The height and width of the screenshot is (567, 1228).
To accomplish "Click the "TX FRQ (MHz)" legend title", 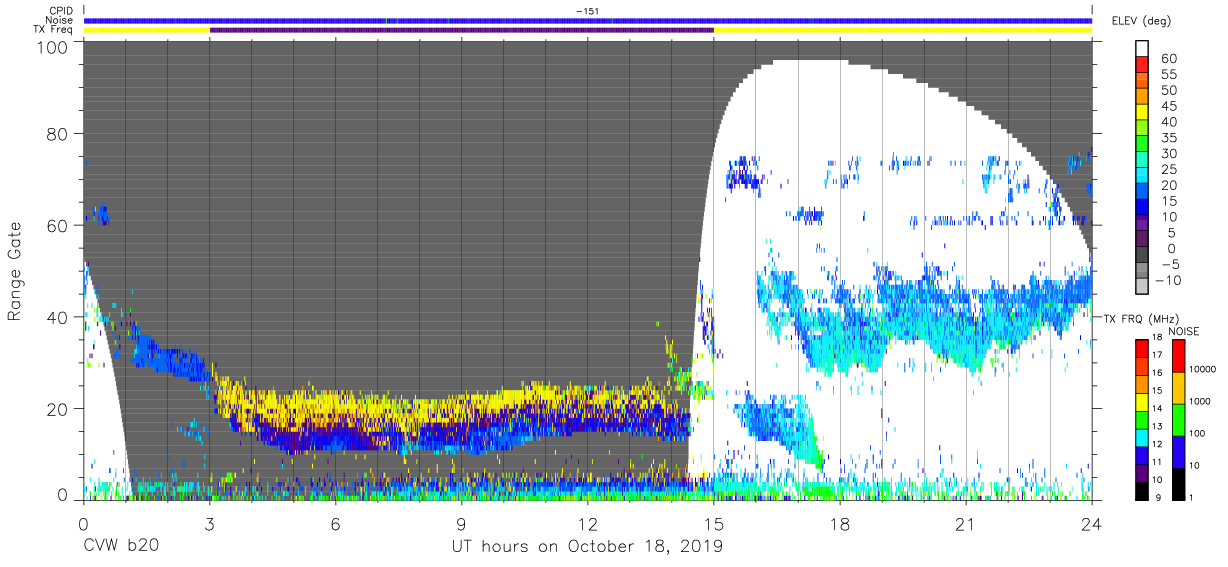I will point(1142,318).
